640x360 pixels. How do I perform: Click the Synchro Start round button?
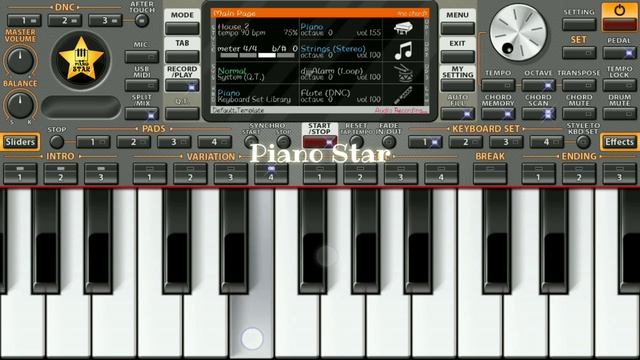tap(251, 142)
